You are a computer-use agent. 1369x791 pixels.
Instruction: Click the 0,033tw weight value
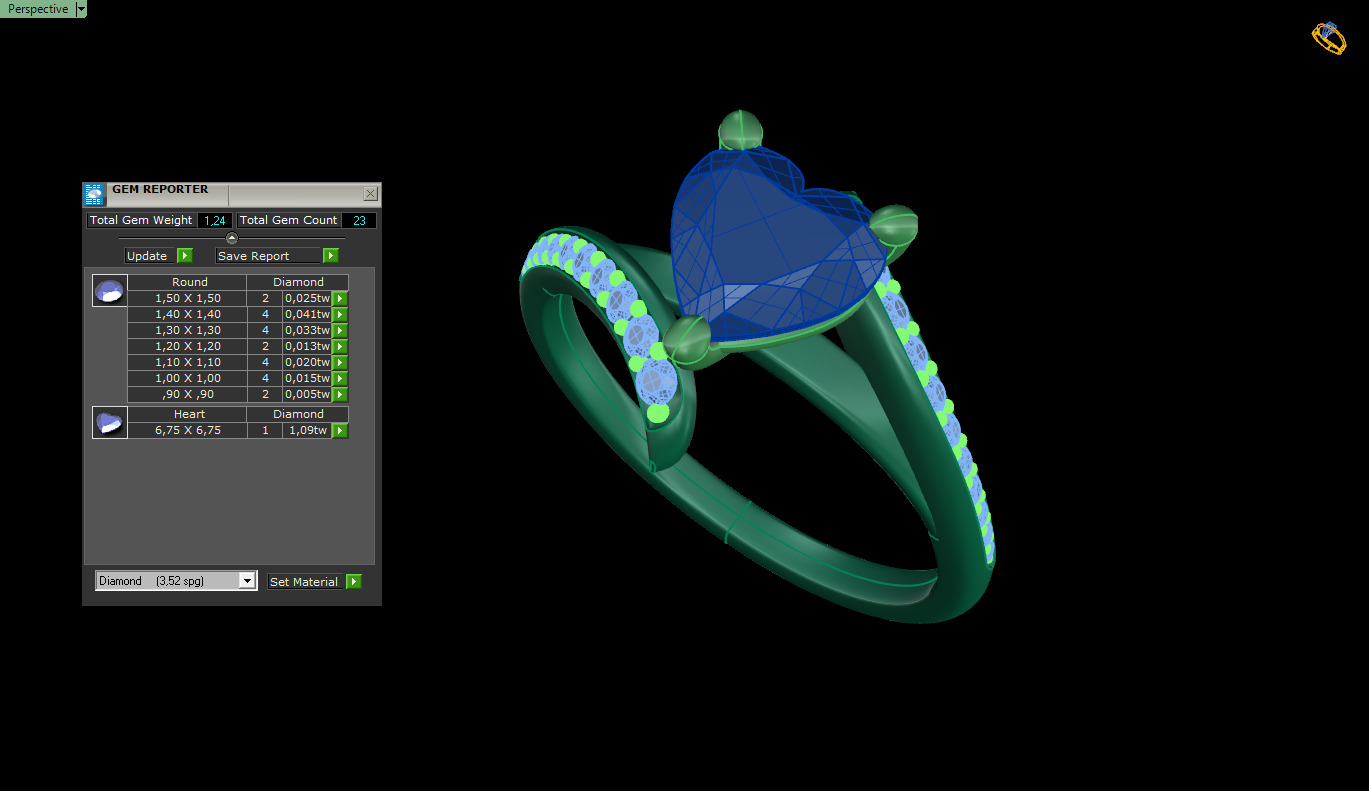point(307,330)
